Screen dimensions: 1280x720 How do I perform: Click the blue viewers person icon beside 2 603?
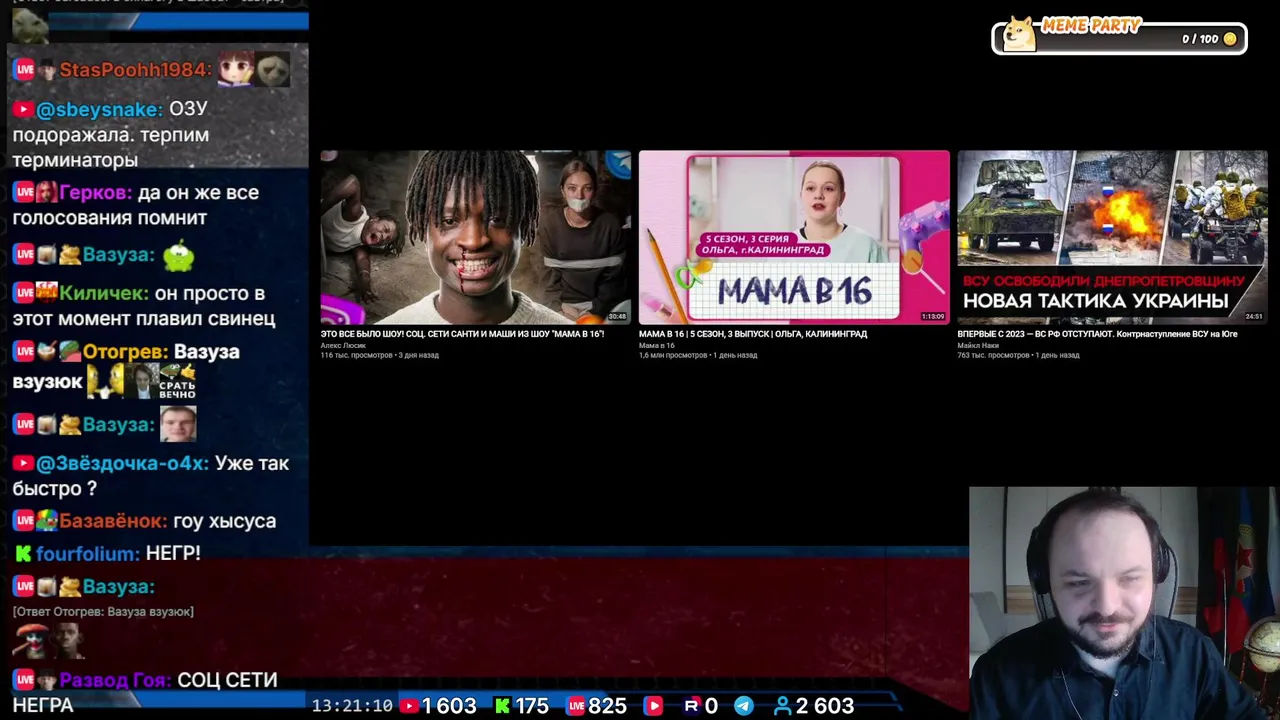[x=783, y=706]
